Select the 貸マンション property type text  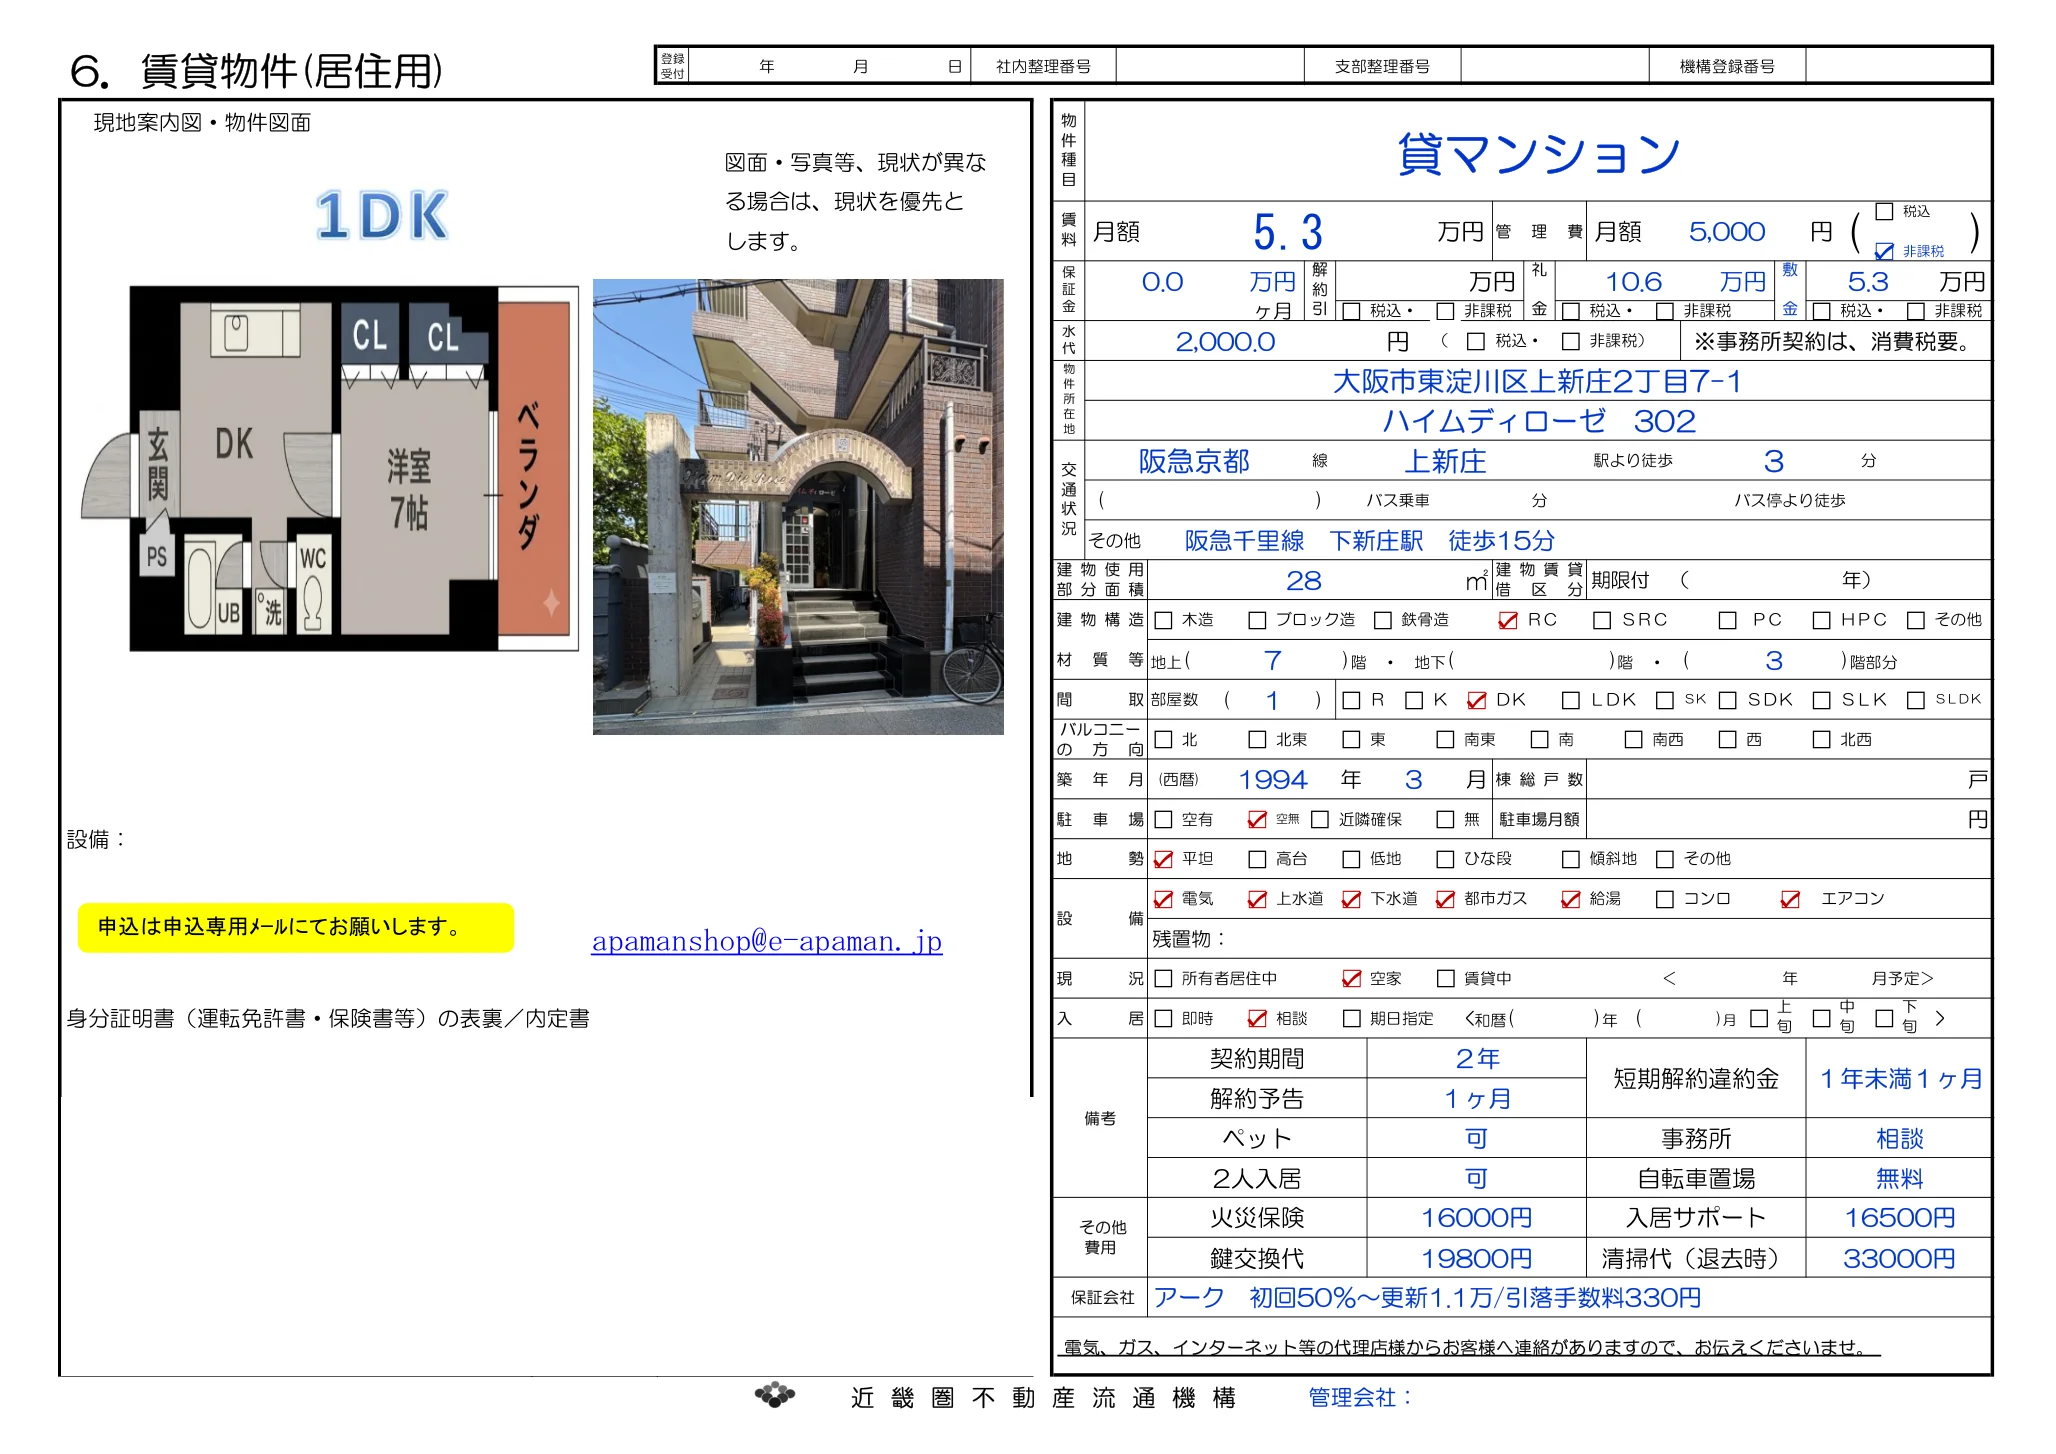1538,154
